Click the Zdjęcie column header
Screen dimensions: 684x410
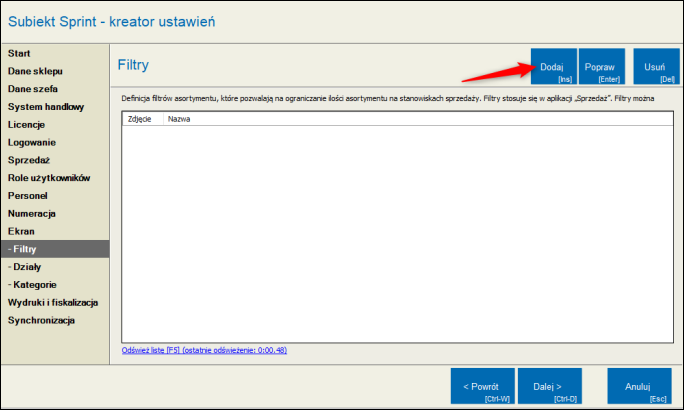click(x=143, y=119)
